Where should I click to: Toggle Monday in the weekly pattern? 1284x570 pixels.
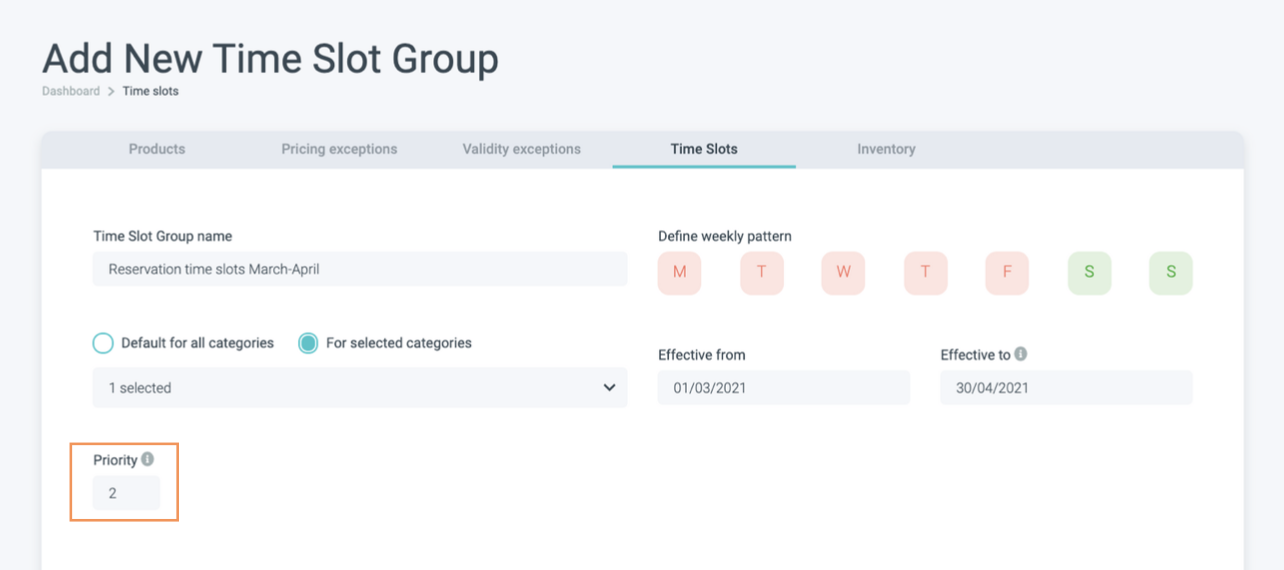click(x=680, y=273)
